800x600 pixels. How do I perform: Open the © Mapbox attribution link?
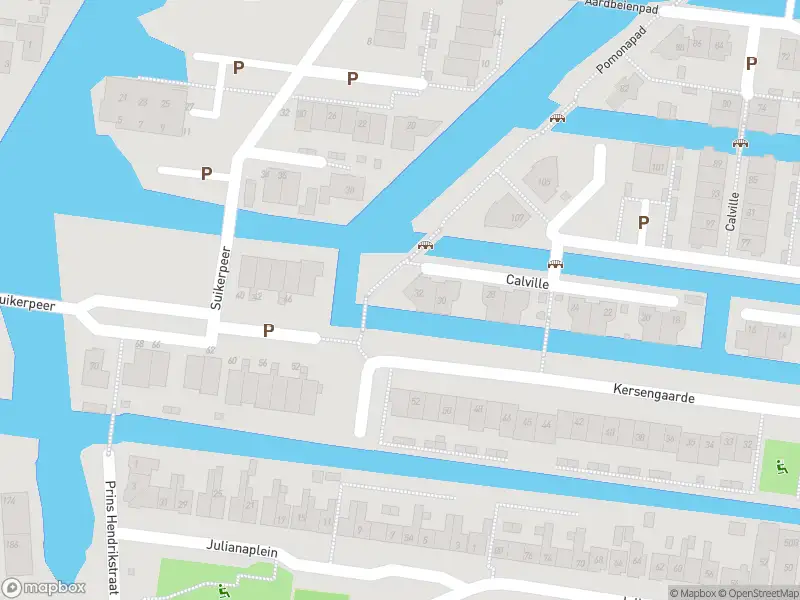[693, 593]
